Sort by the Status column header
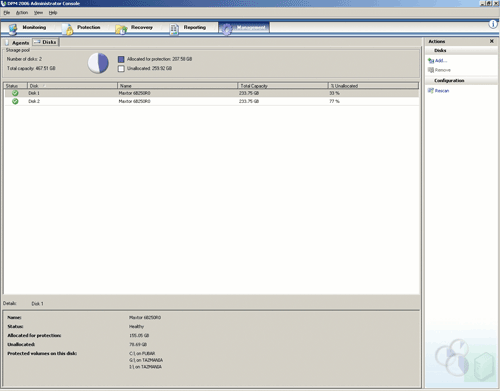Viewport: 500px width, 391px height. point(15,86)
